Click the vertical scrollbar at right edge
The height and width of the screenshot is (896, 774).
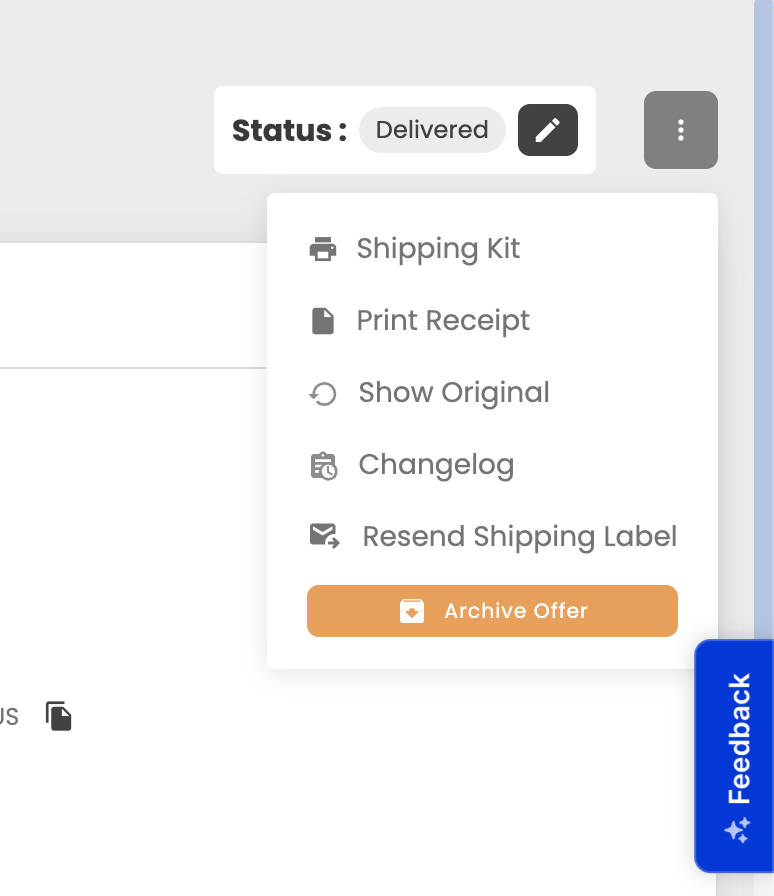(x=764, y=320)
